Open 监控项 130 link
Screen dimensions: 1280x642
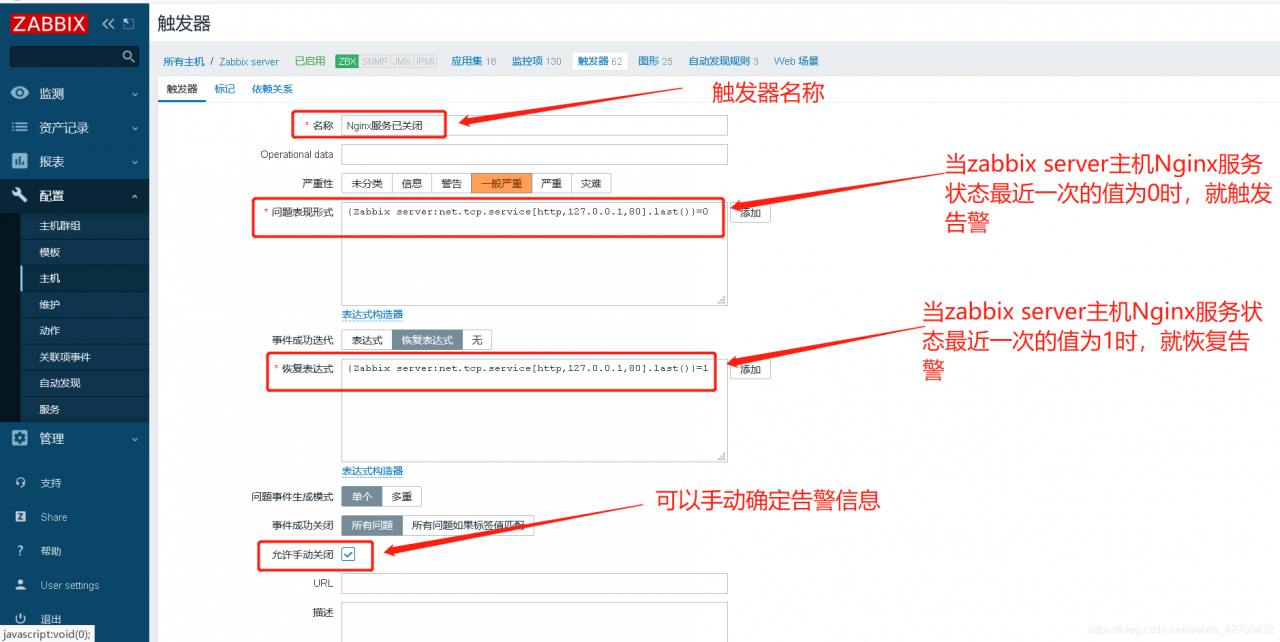coord(536,61)
